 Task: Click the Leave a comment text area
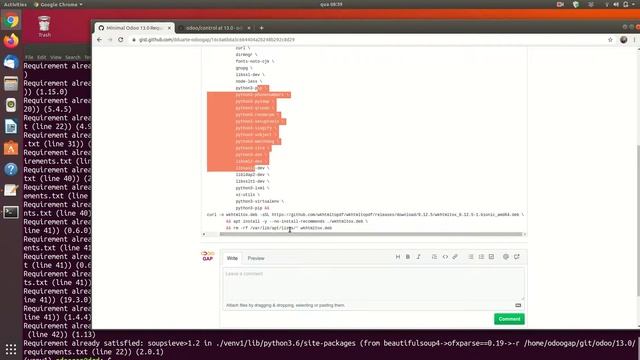(x=373, y=284)
